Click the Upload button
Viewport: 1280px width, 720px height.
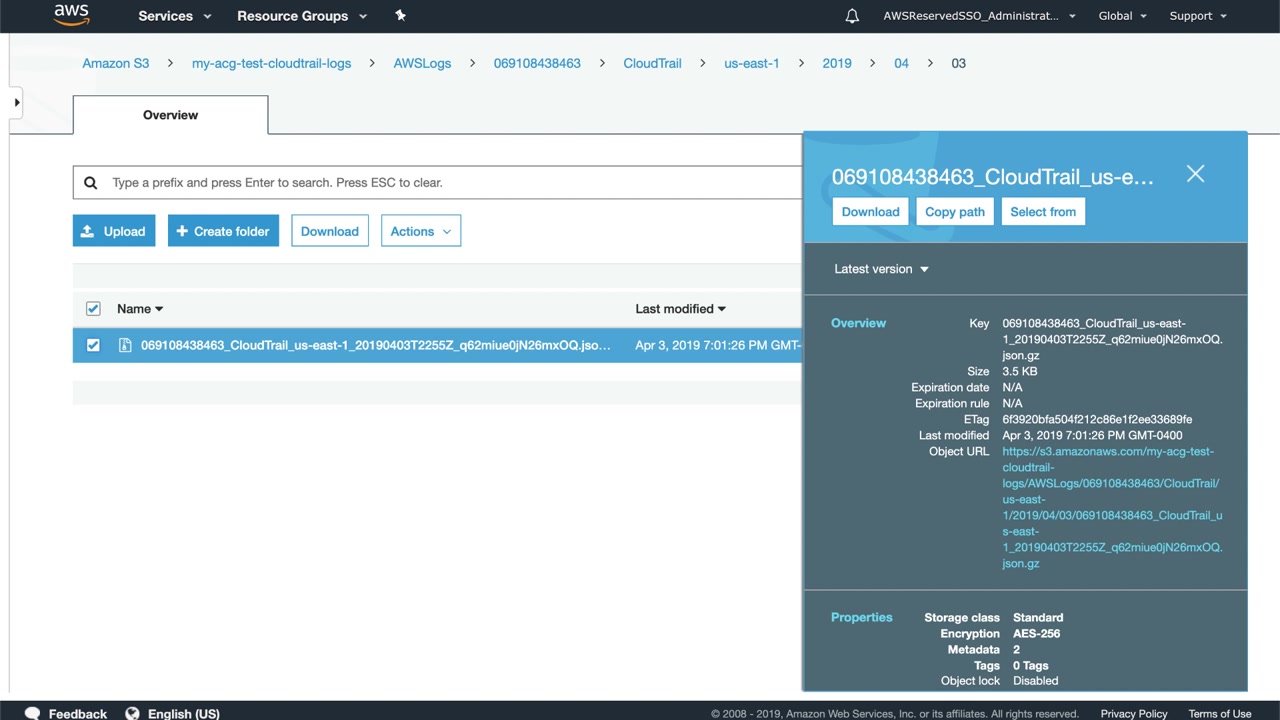[x=114, y=231]
